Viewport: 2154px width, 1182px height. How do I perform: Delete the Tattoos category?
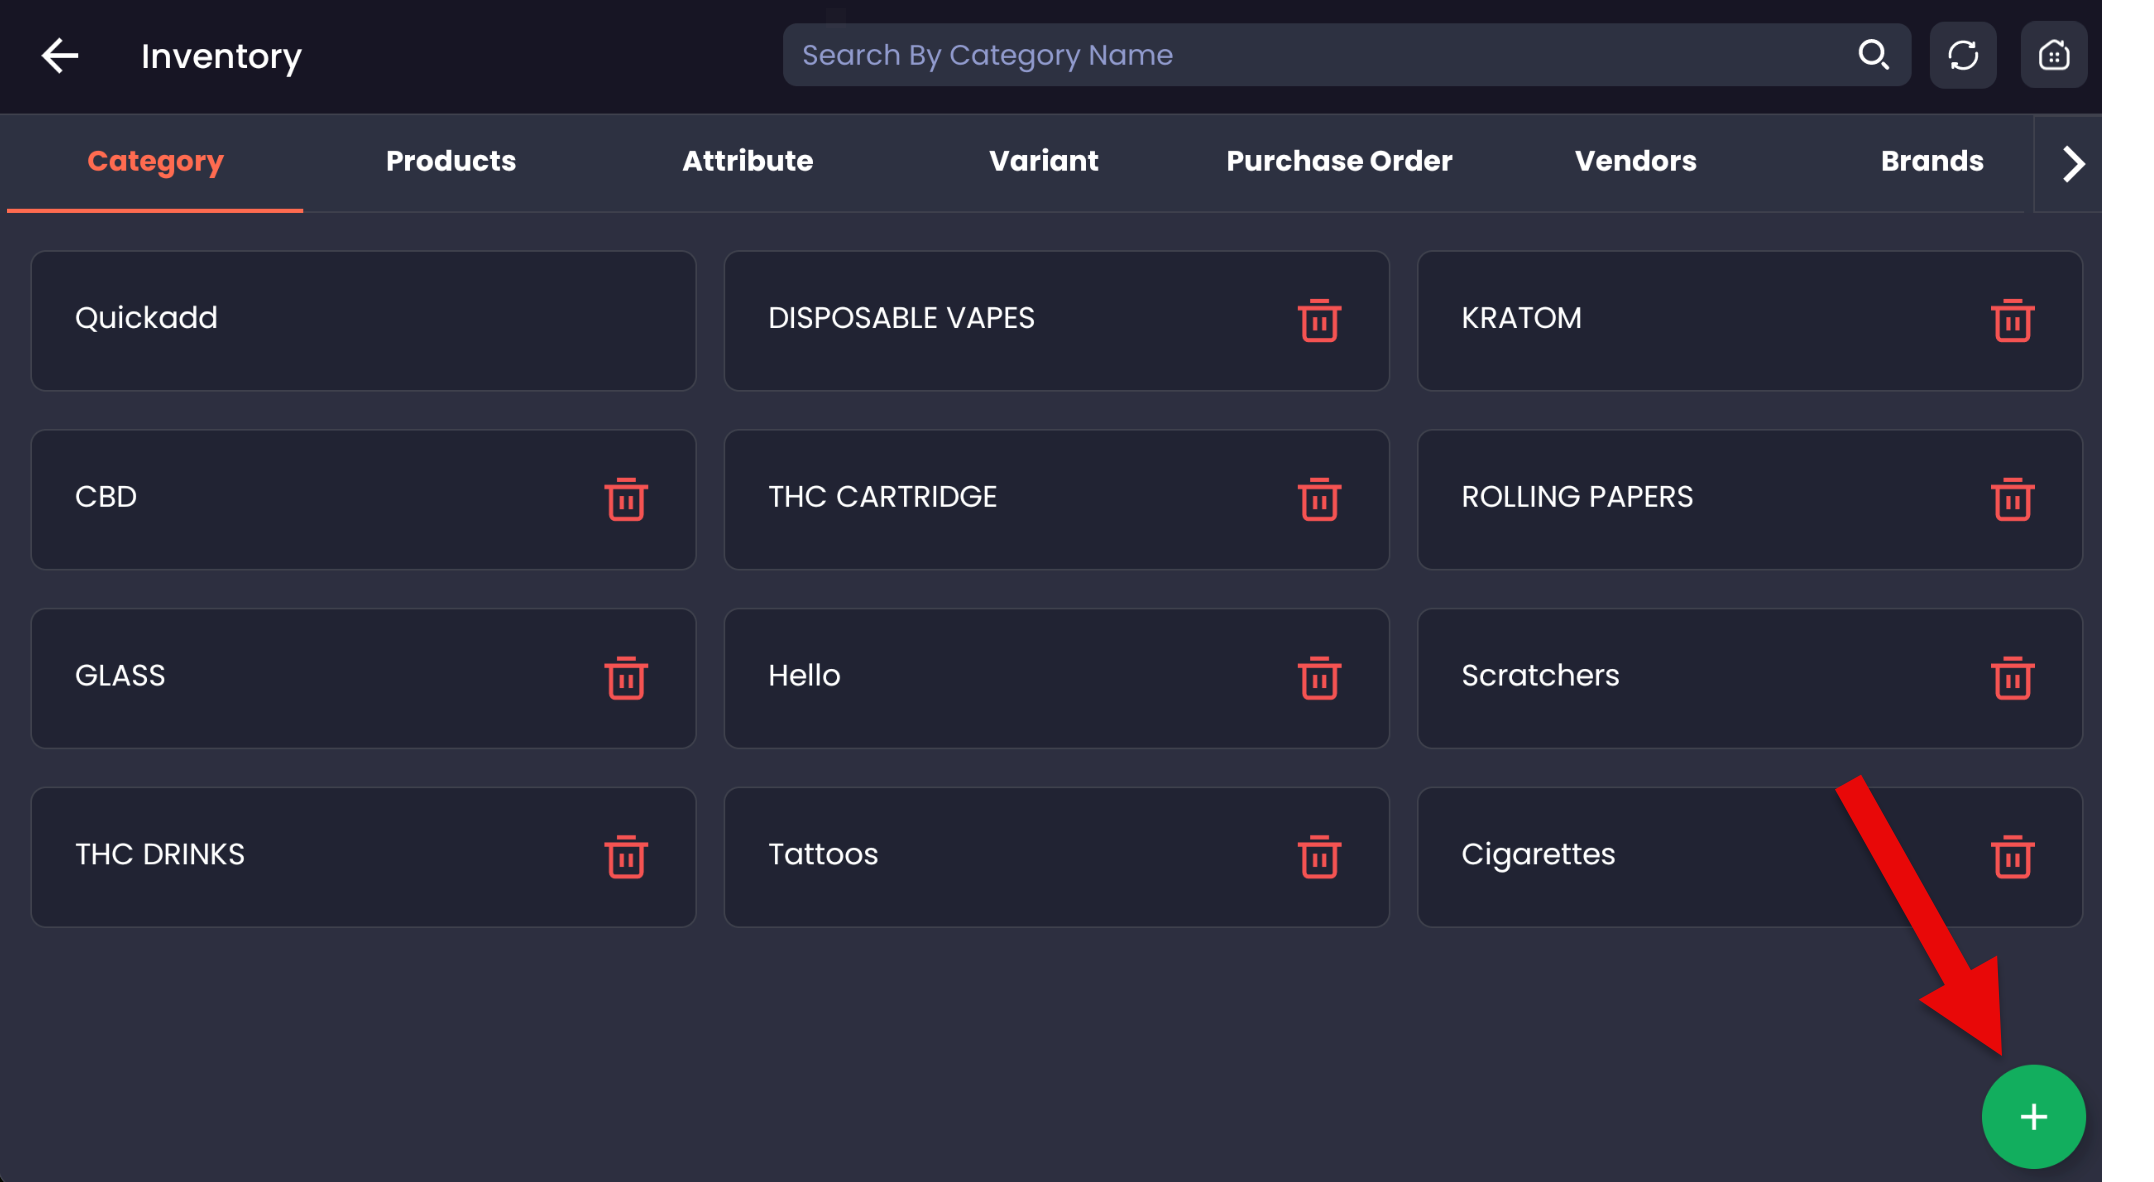point(1319,857)
